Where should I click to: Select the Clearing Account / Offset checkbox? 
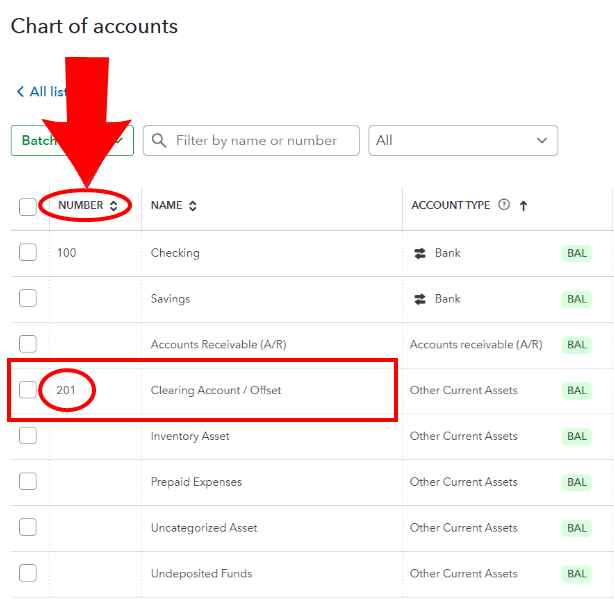[x=28, y=390]
